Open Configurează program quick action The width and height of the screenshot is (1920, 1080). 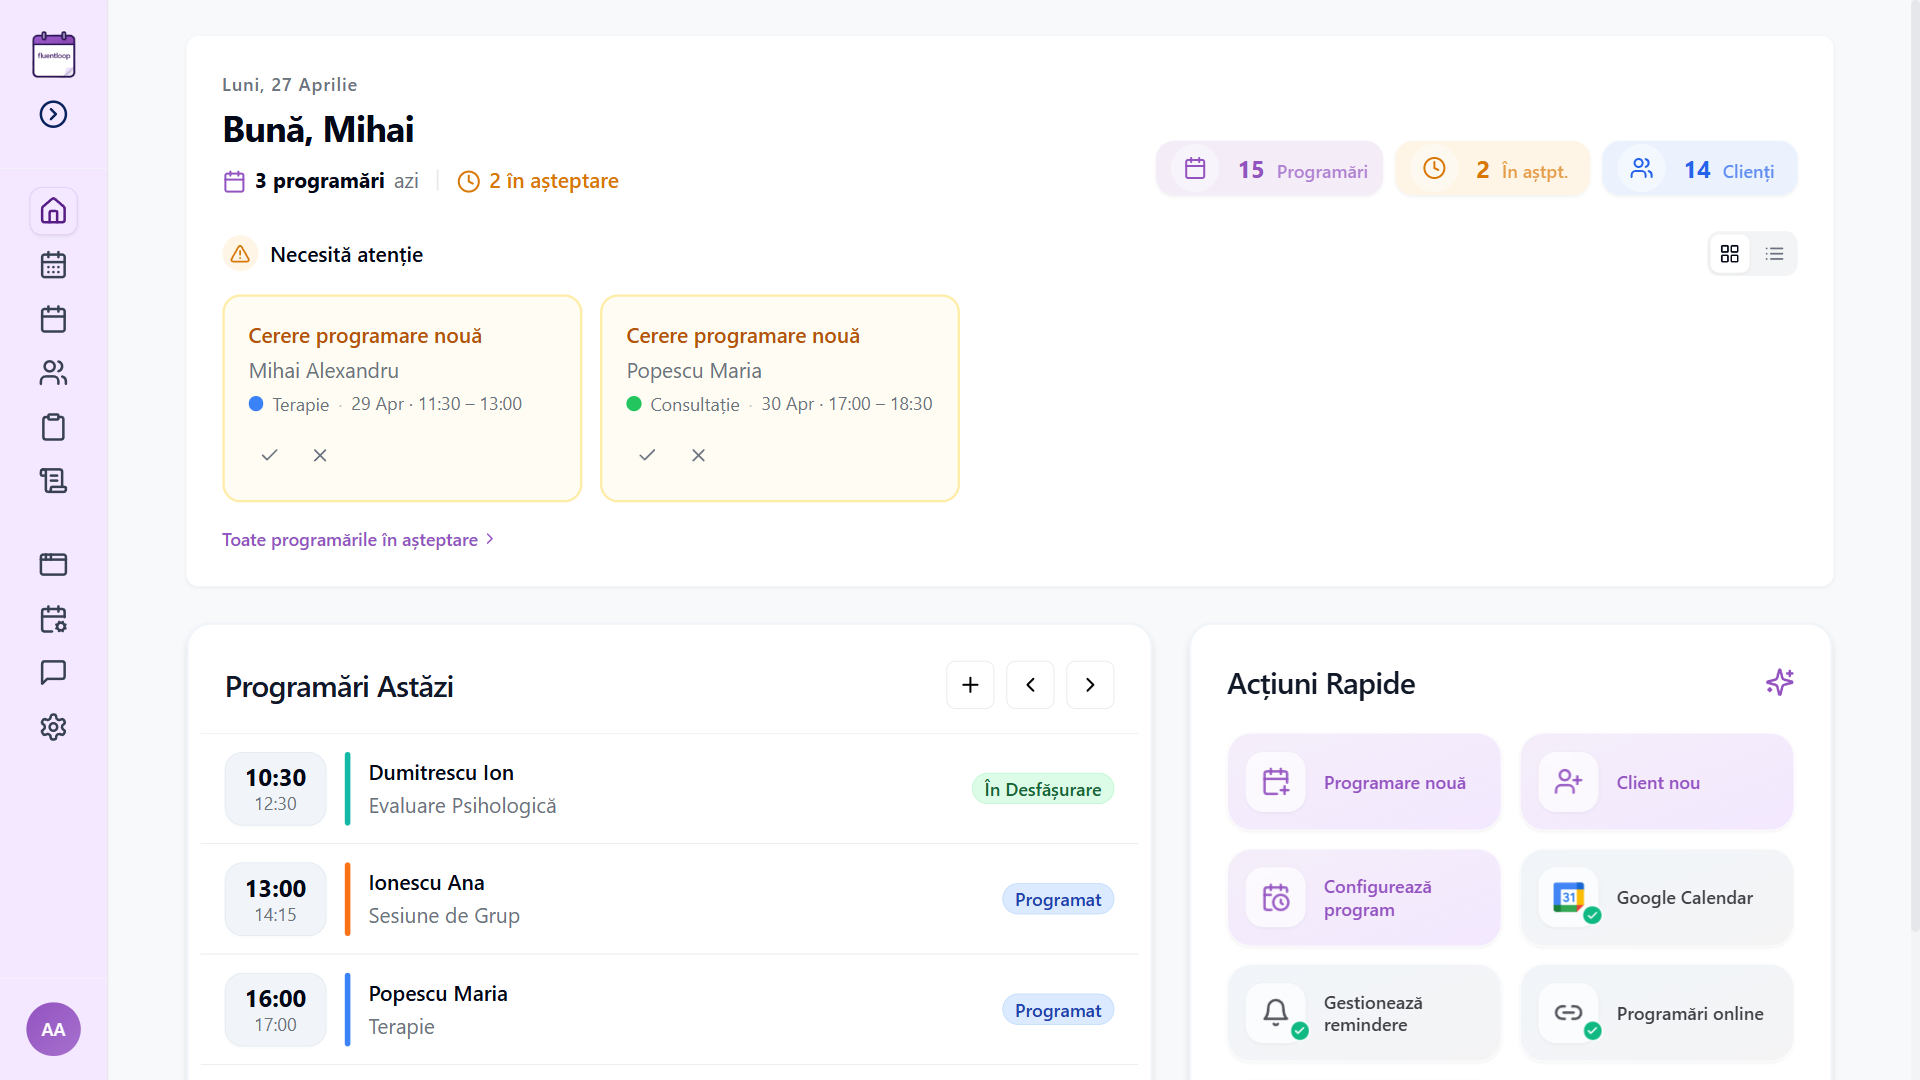(x=1364, y=898)
